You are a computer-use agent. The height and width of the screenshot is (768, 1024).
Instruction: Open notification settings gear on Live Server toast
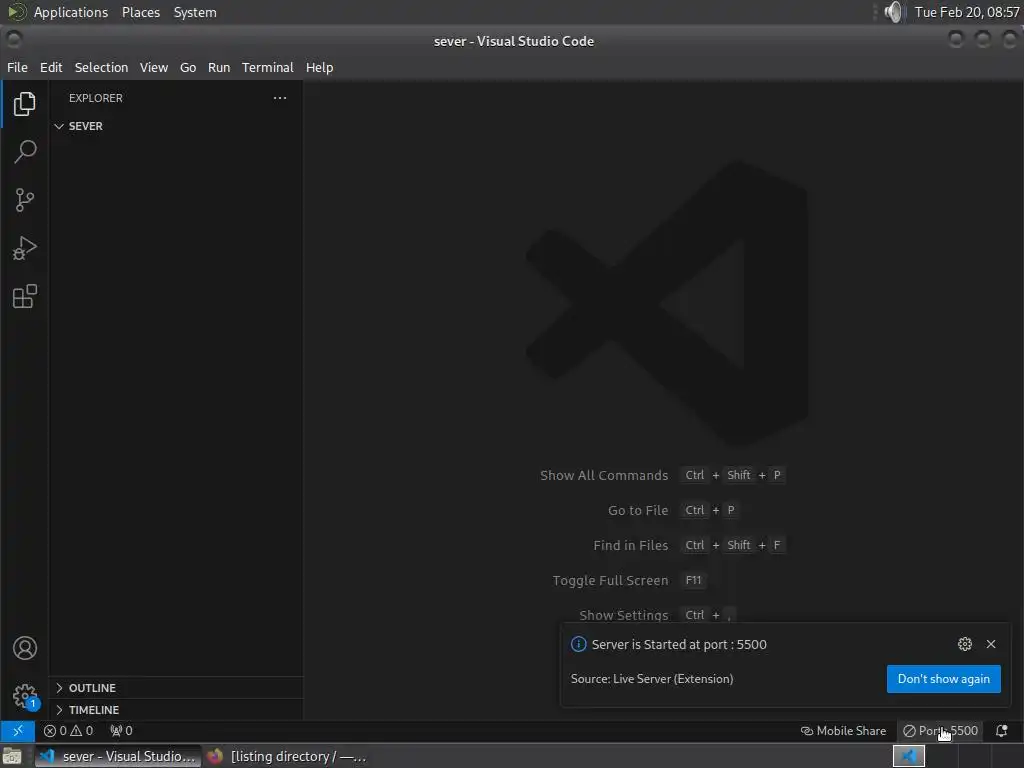[x=965, y=644]
